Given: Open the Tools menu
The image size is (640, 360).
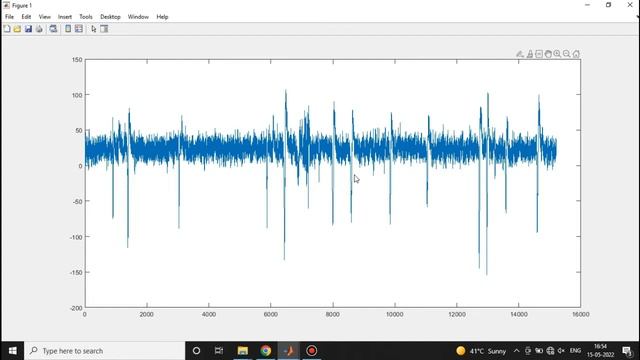Looking at the screenshot, I should point(86,17).
